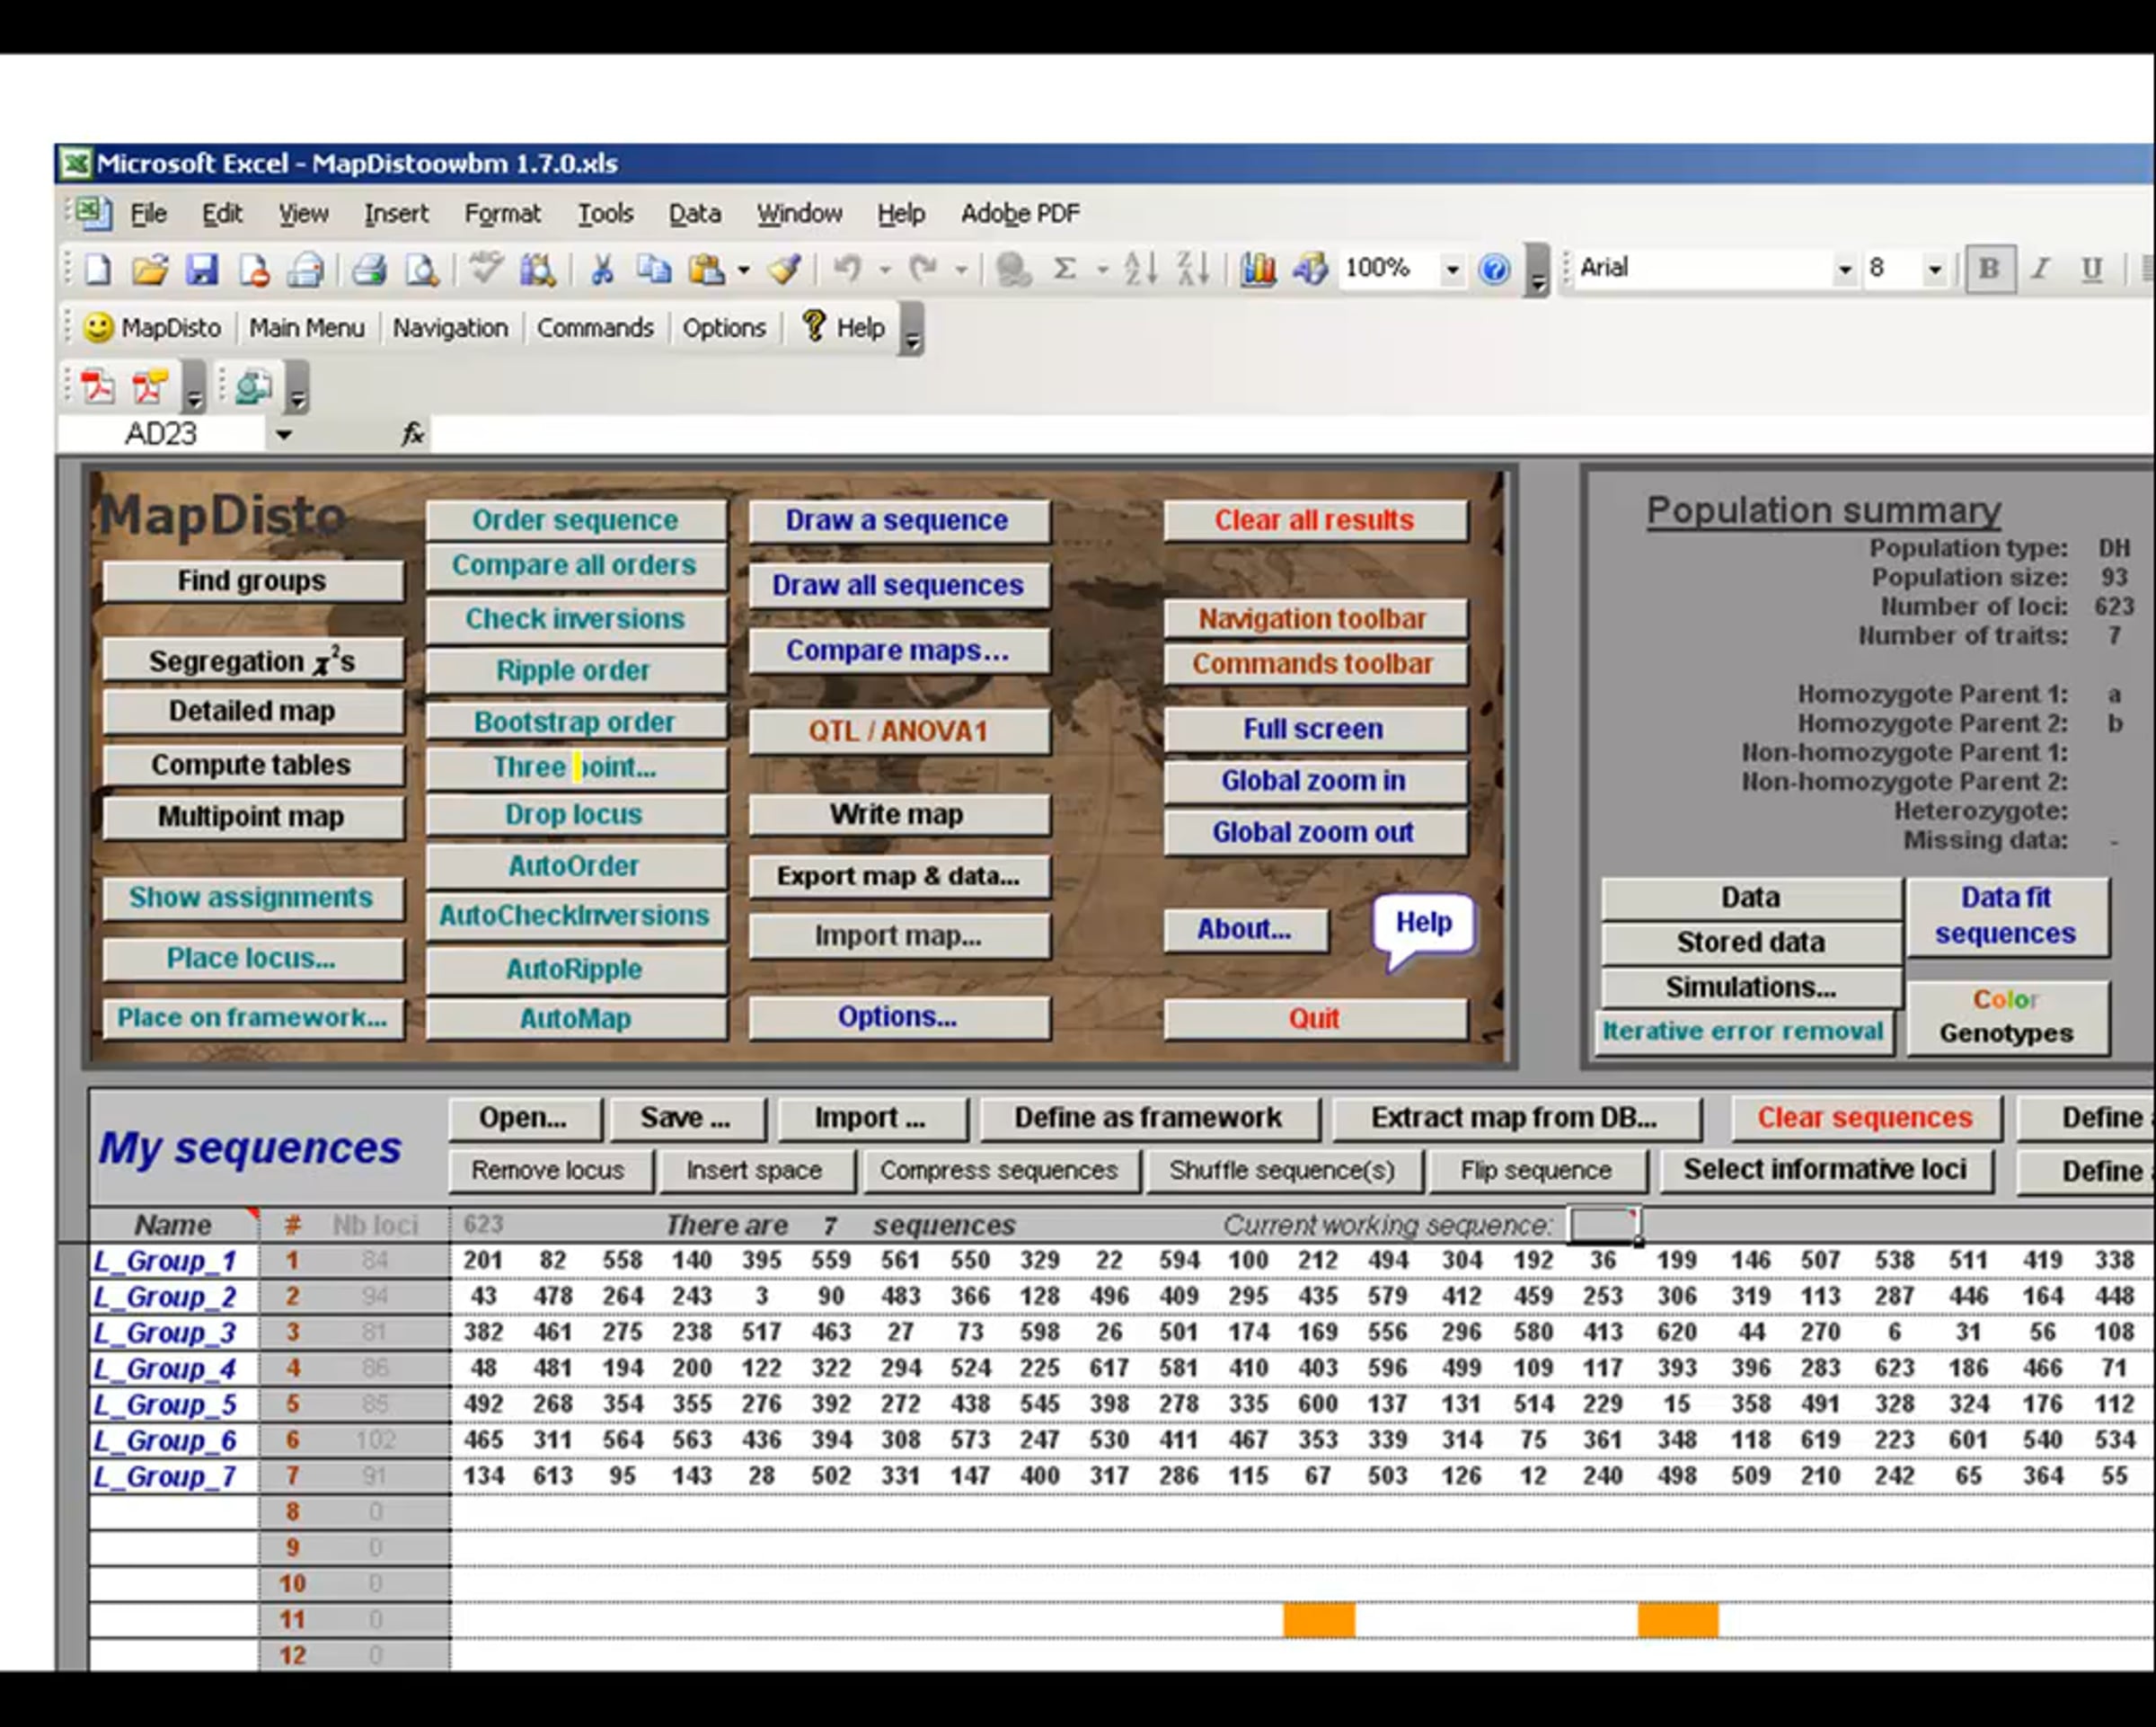Click the Define as framework button
This screenshot has height=1727, width=2156.
point(1149,1118)
